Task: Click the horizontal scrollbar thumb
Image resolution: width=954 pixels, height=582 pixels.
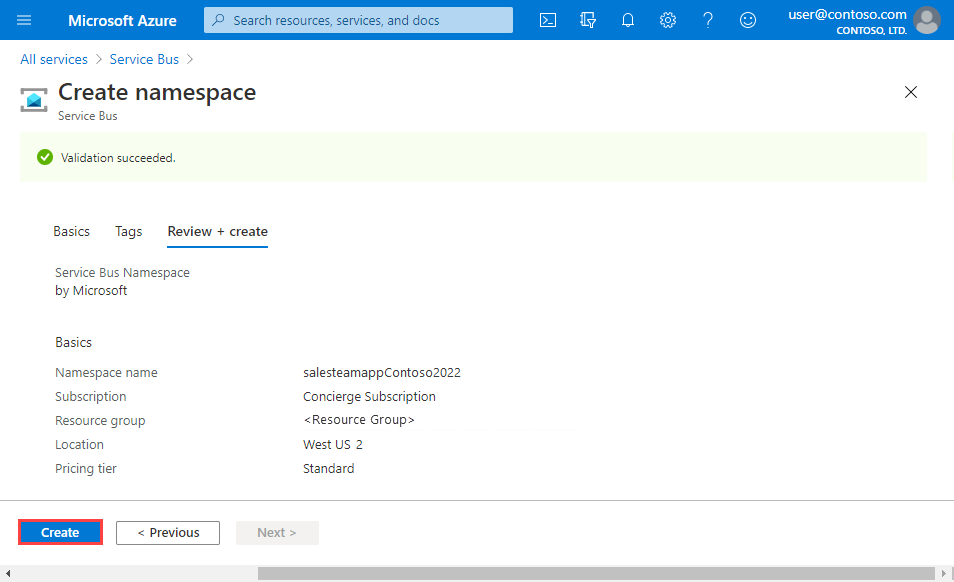Action: (596, 573)
